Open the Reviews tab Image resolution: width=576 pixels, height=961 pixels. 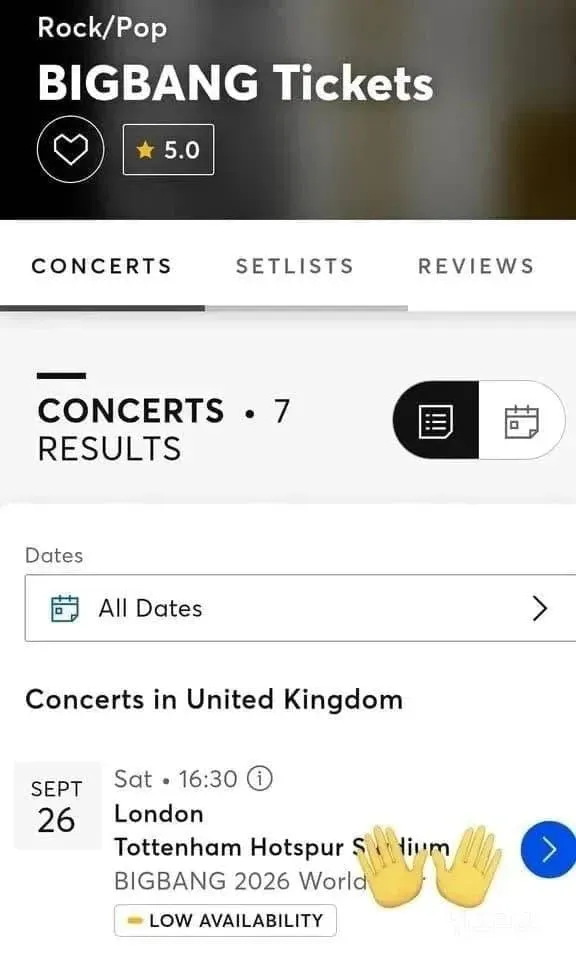pos(476,266)
